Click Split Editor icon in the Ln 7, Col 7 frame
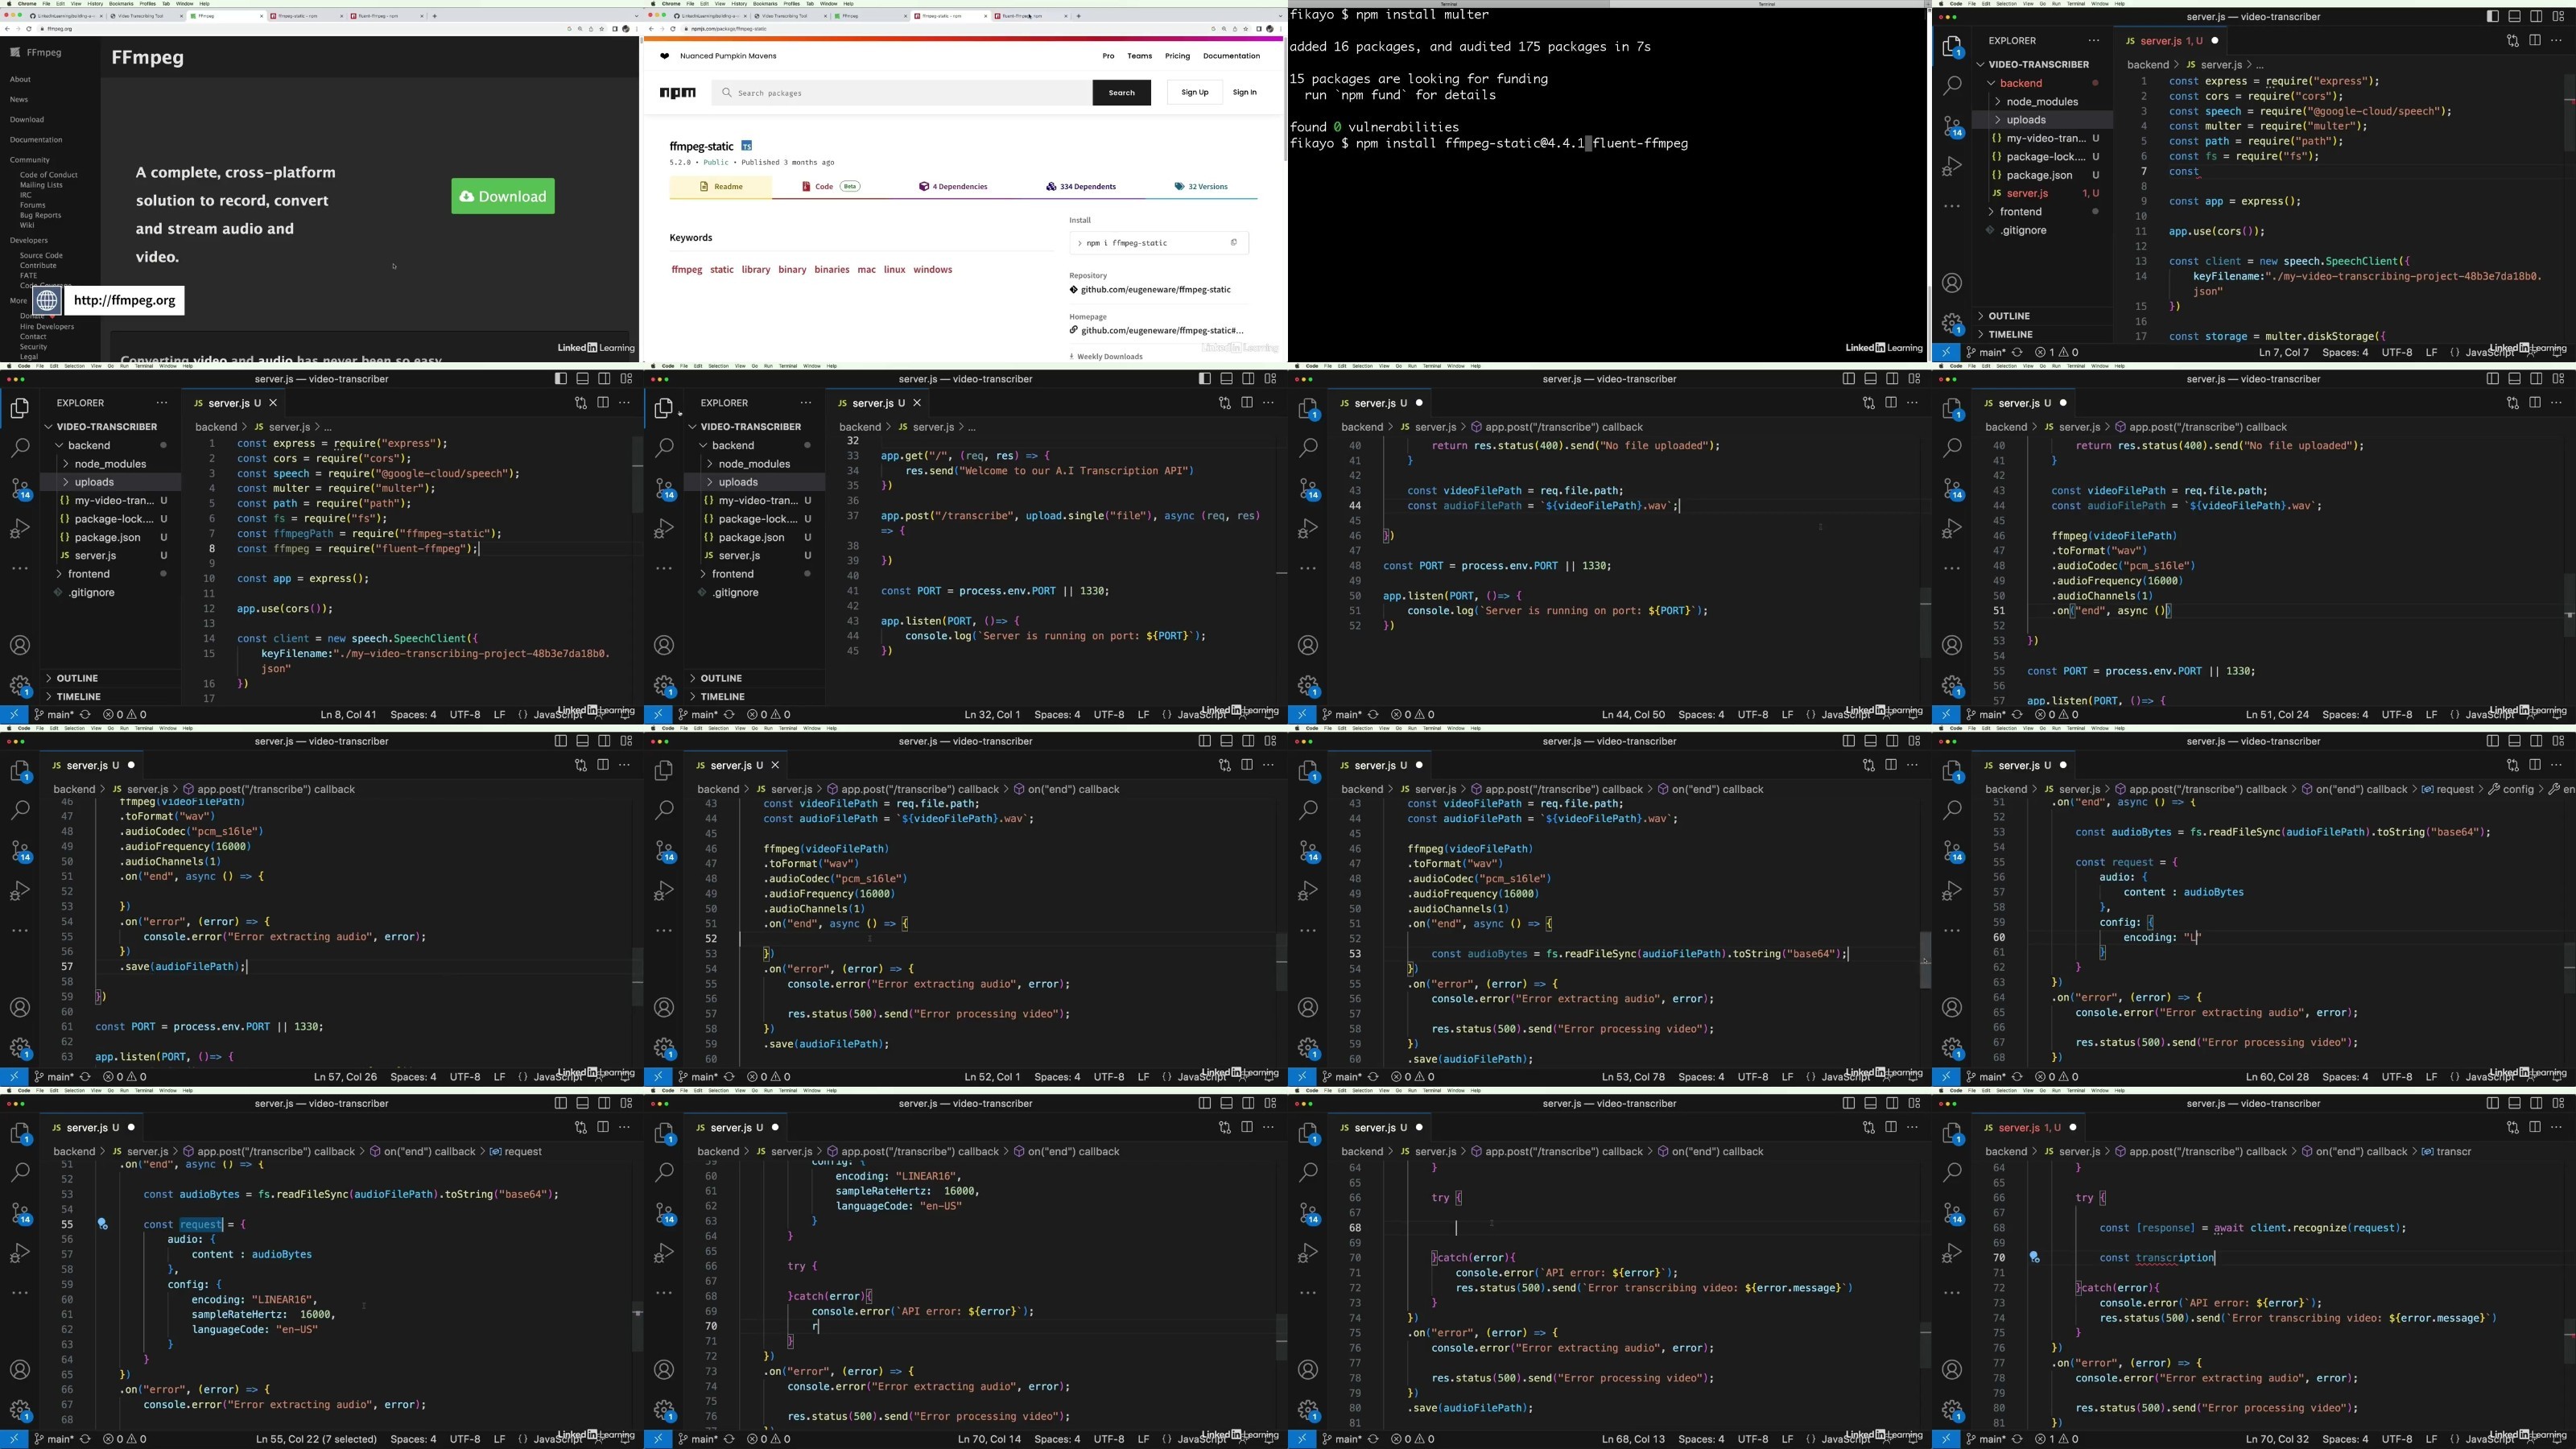The image size is (2576, 1449). click(2534, 41)
